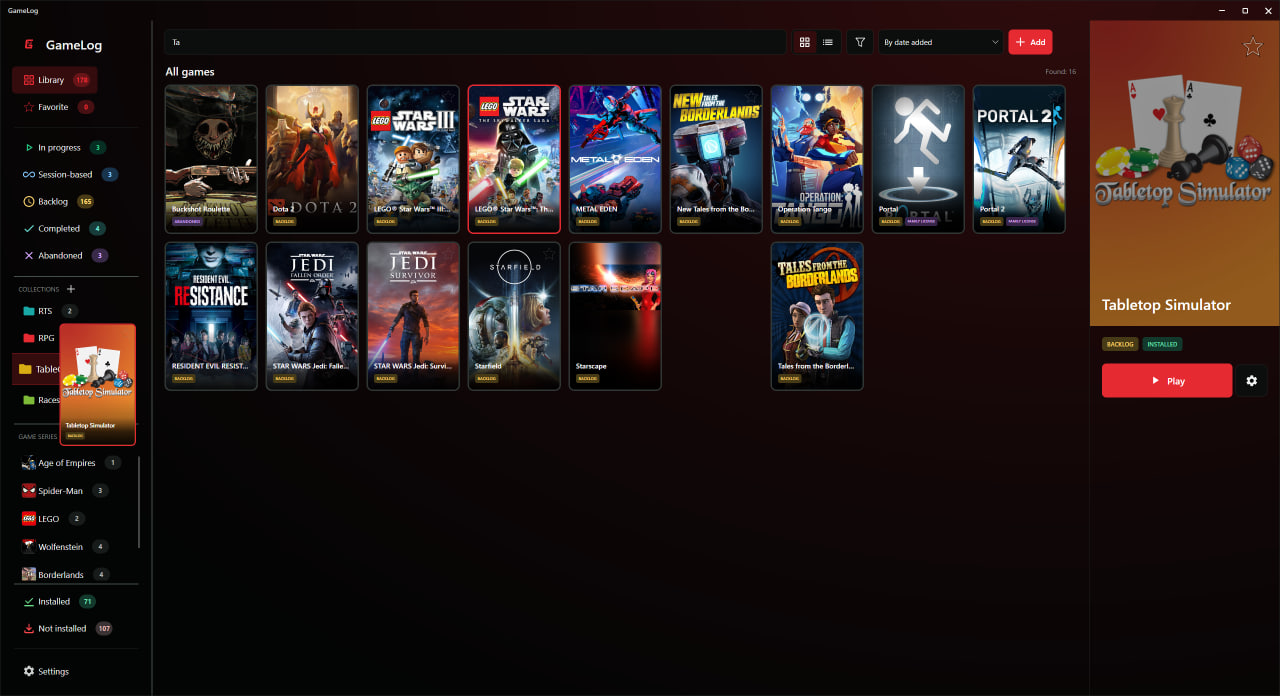
Task: Click the ABANDONED tag on Buckshot Roulette
Action: click(187, 221)
